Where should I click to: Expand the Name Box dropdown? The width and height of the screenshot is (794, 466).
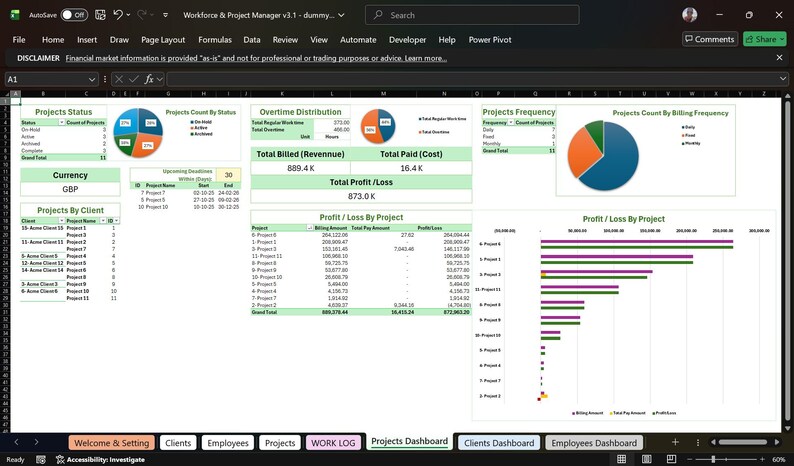92,79
